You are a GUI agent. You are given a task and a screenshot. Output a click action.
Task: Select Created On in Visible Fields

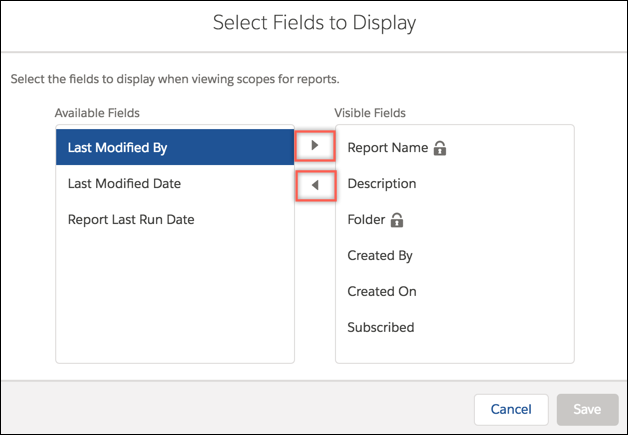coord(455,292)
